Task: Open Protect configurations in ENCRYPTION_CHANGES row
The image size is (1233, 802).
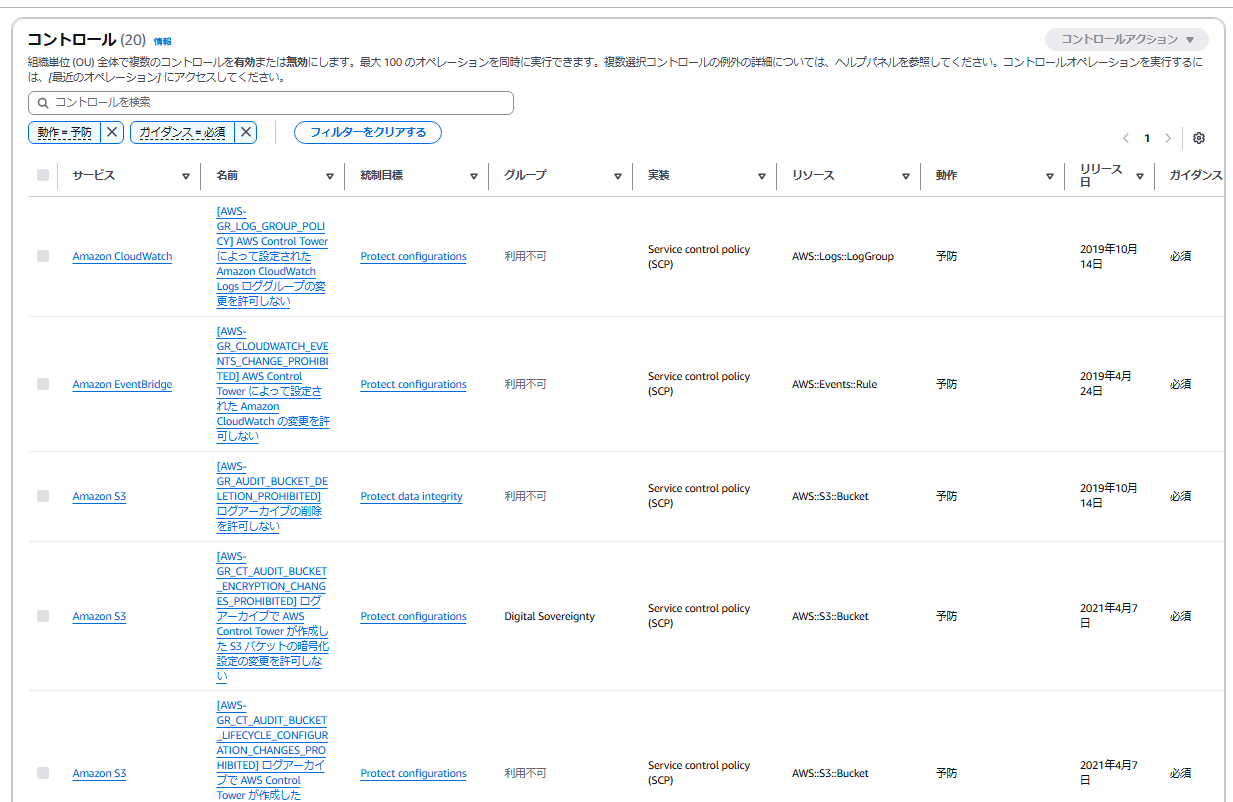Action: (413, 617)
